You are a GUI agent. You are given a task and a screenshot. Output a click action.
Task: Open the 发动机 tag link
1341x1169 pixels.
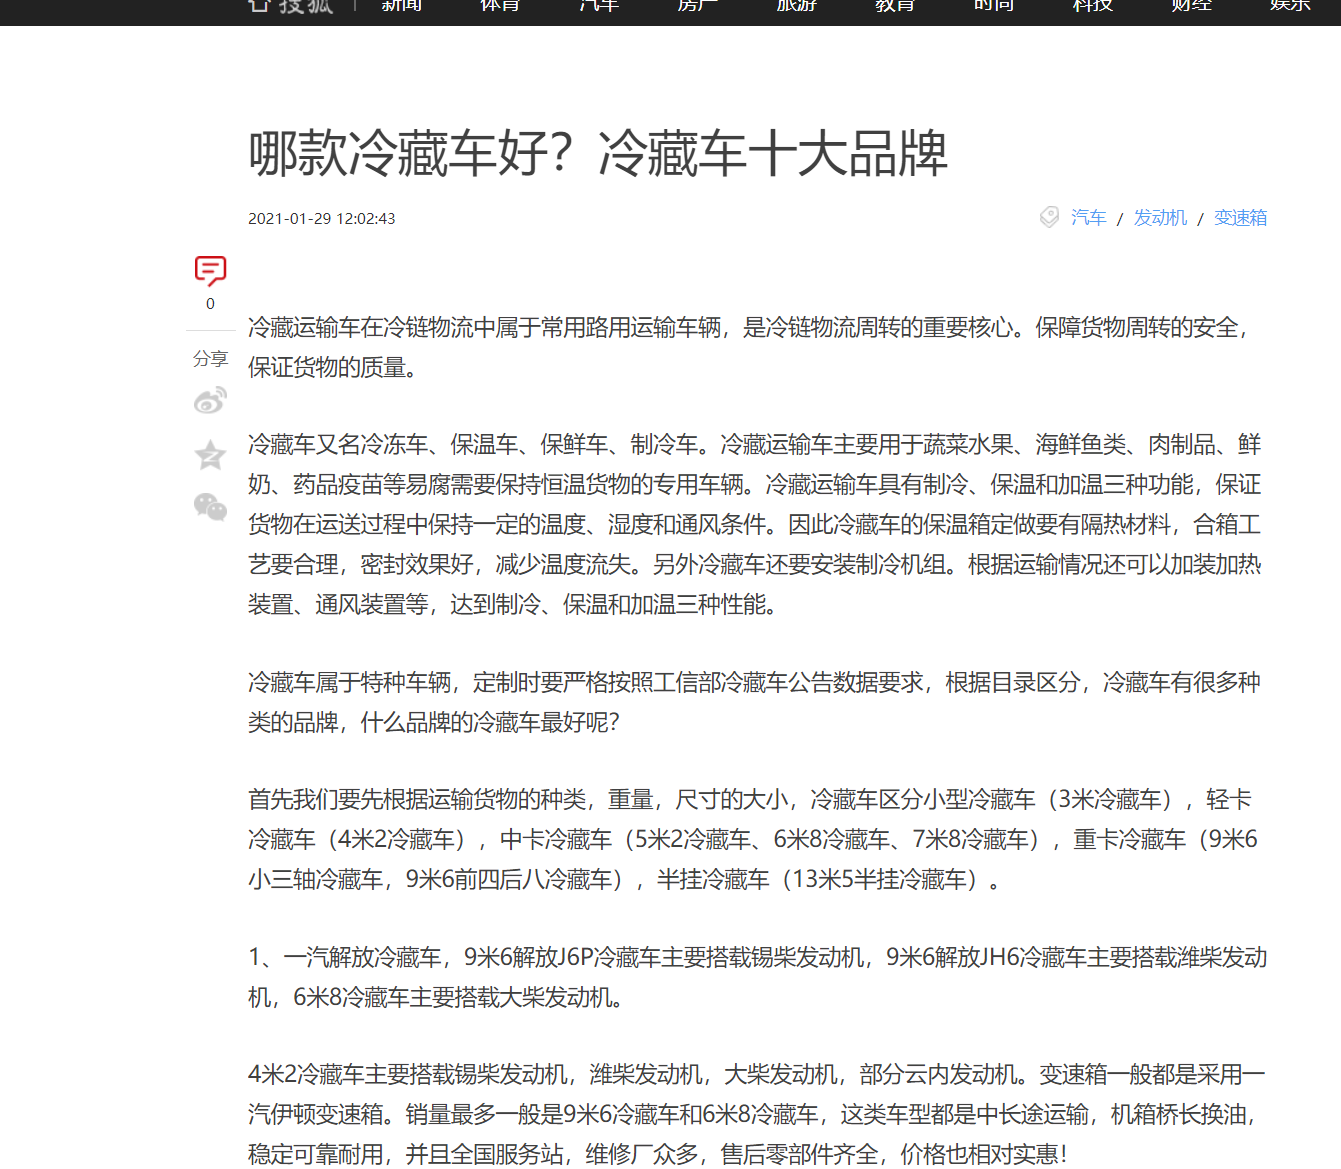tap(1160, 217)
